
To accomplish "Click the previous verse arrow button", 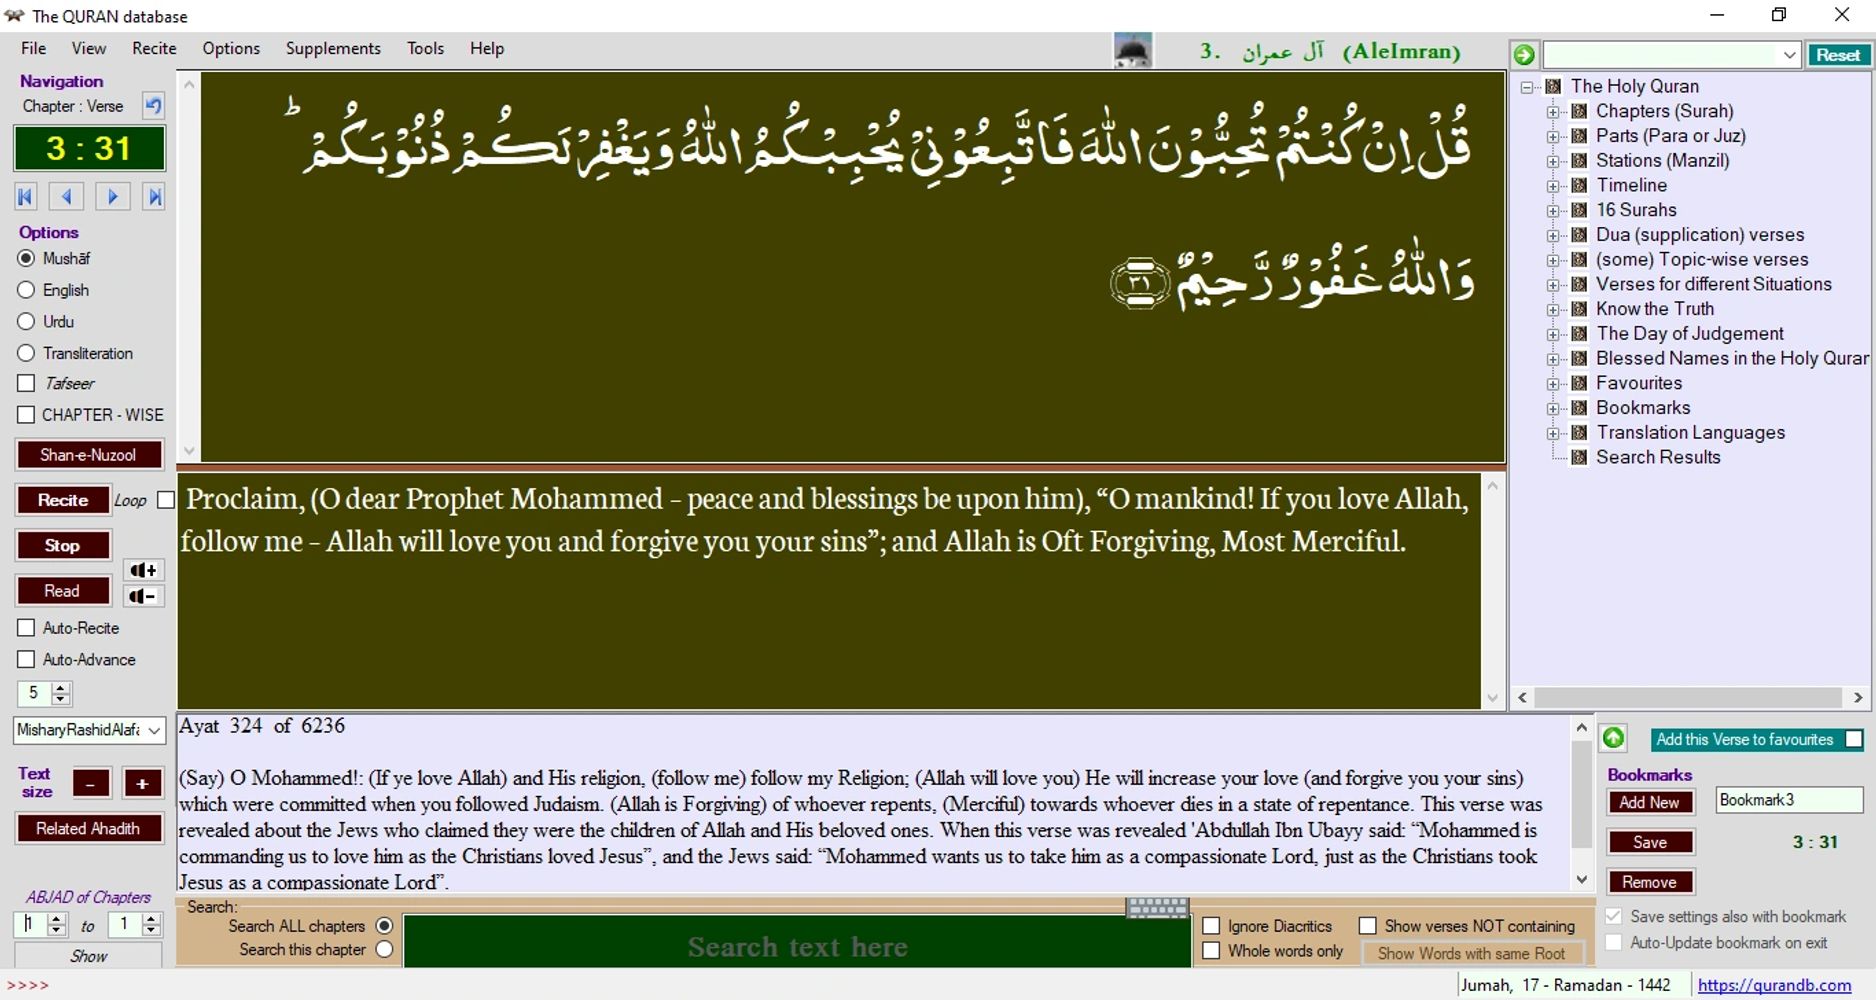I will tap(67, 197).
